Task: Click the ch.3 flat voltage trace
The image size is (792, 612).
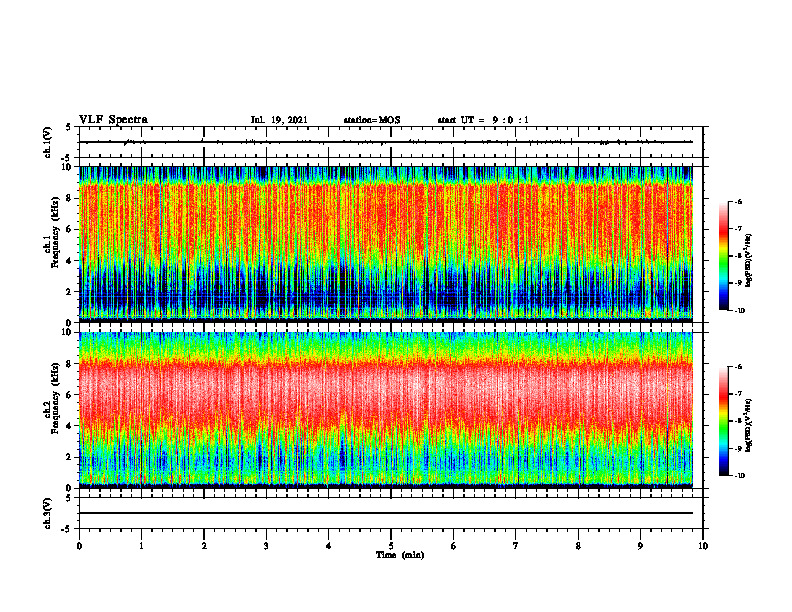Action: (386, 513)
